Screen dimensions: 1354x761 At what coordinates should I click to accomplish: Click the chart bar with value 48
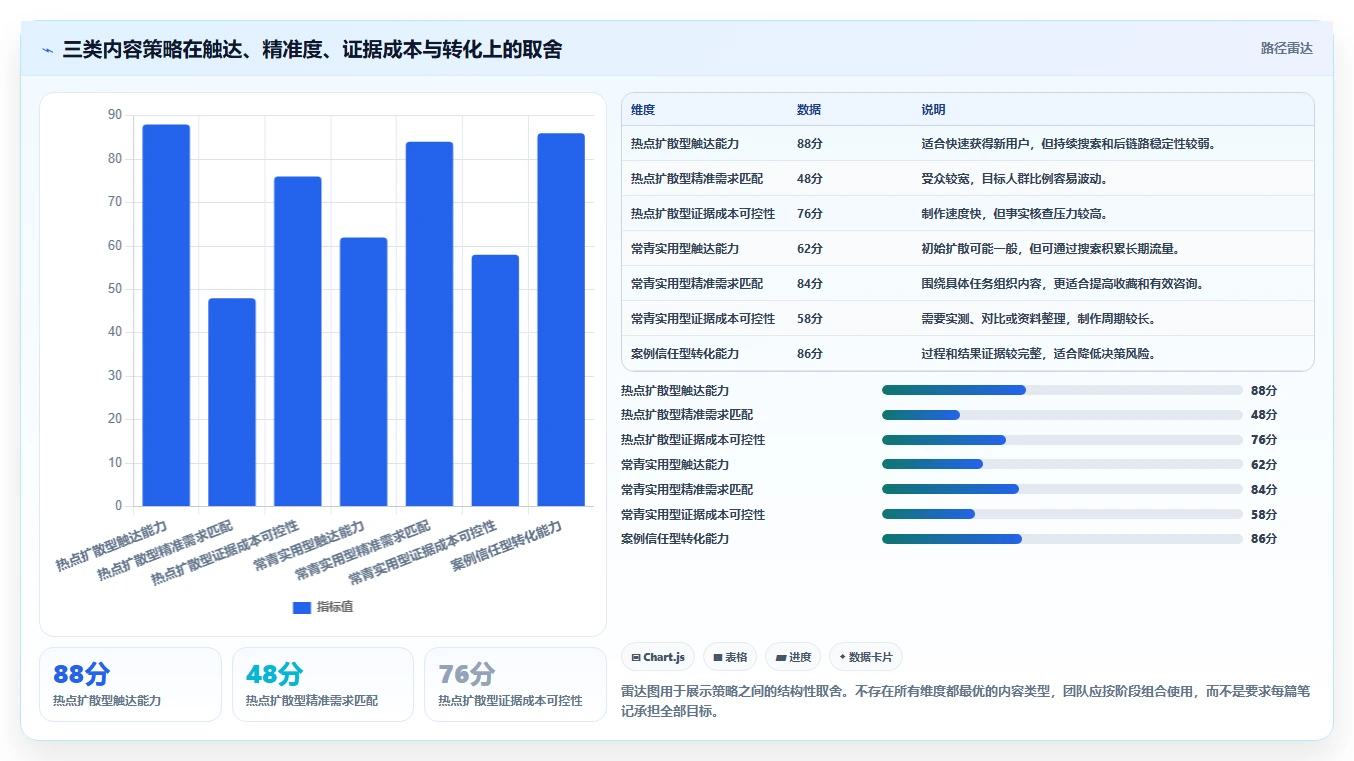click(x=232, y=402)
